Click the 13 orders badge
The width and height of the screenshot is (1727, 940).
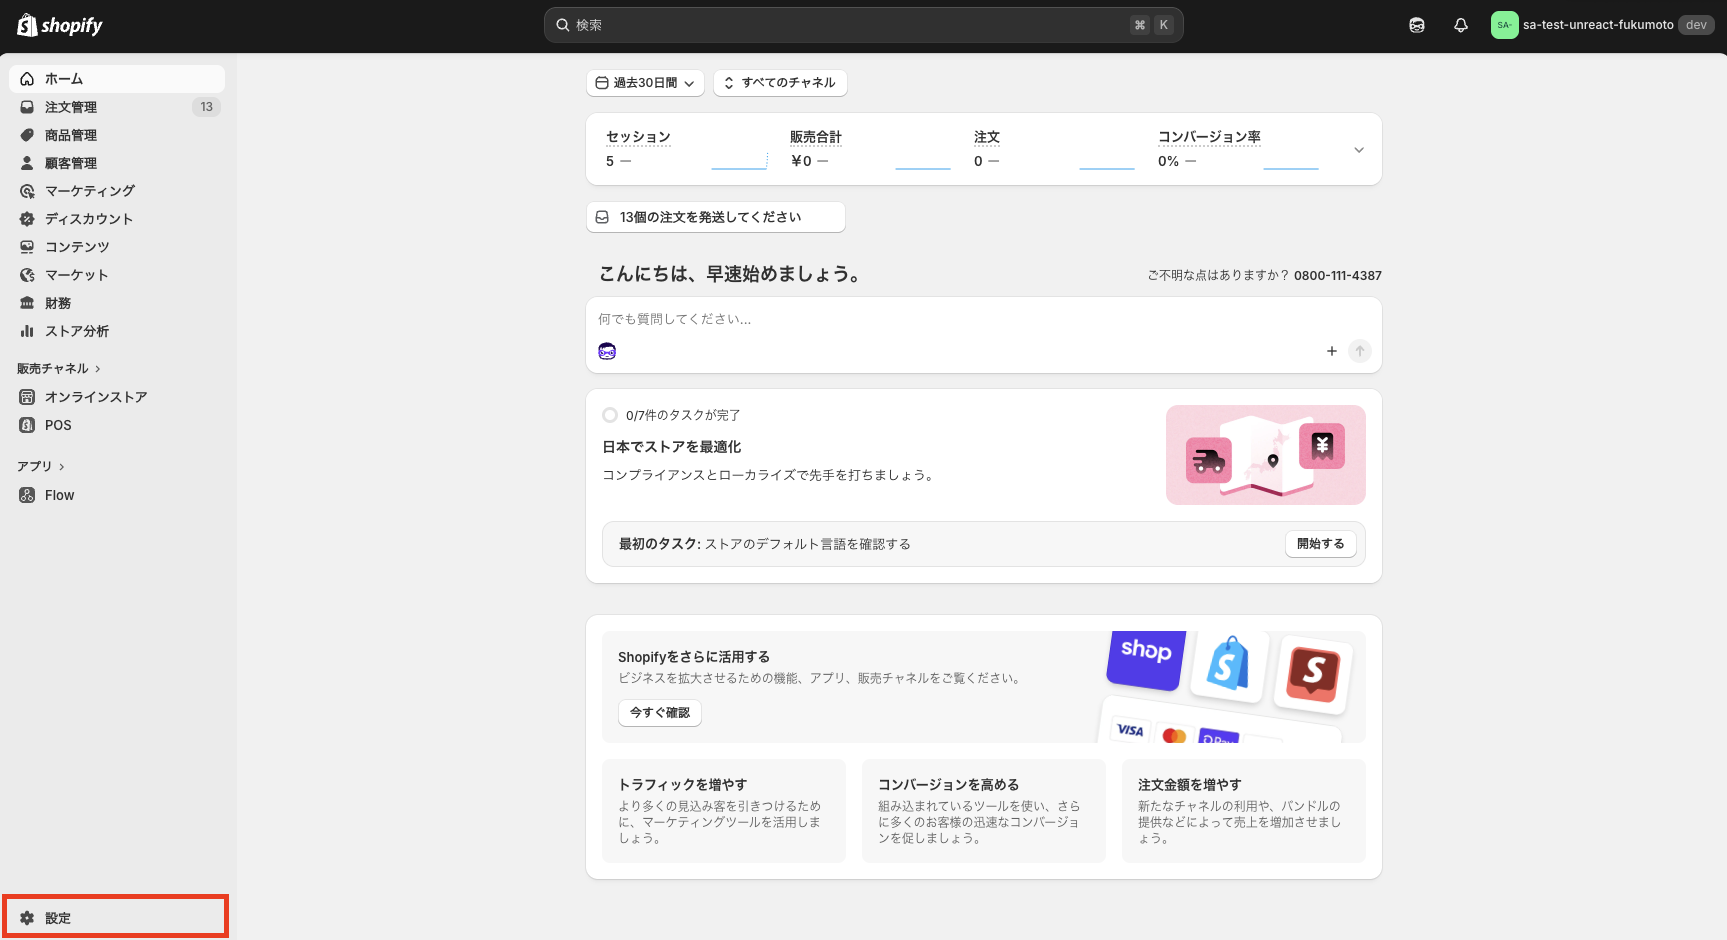pyautogui.click(x=206, y=107)
